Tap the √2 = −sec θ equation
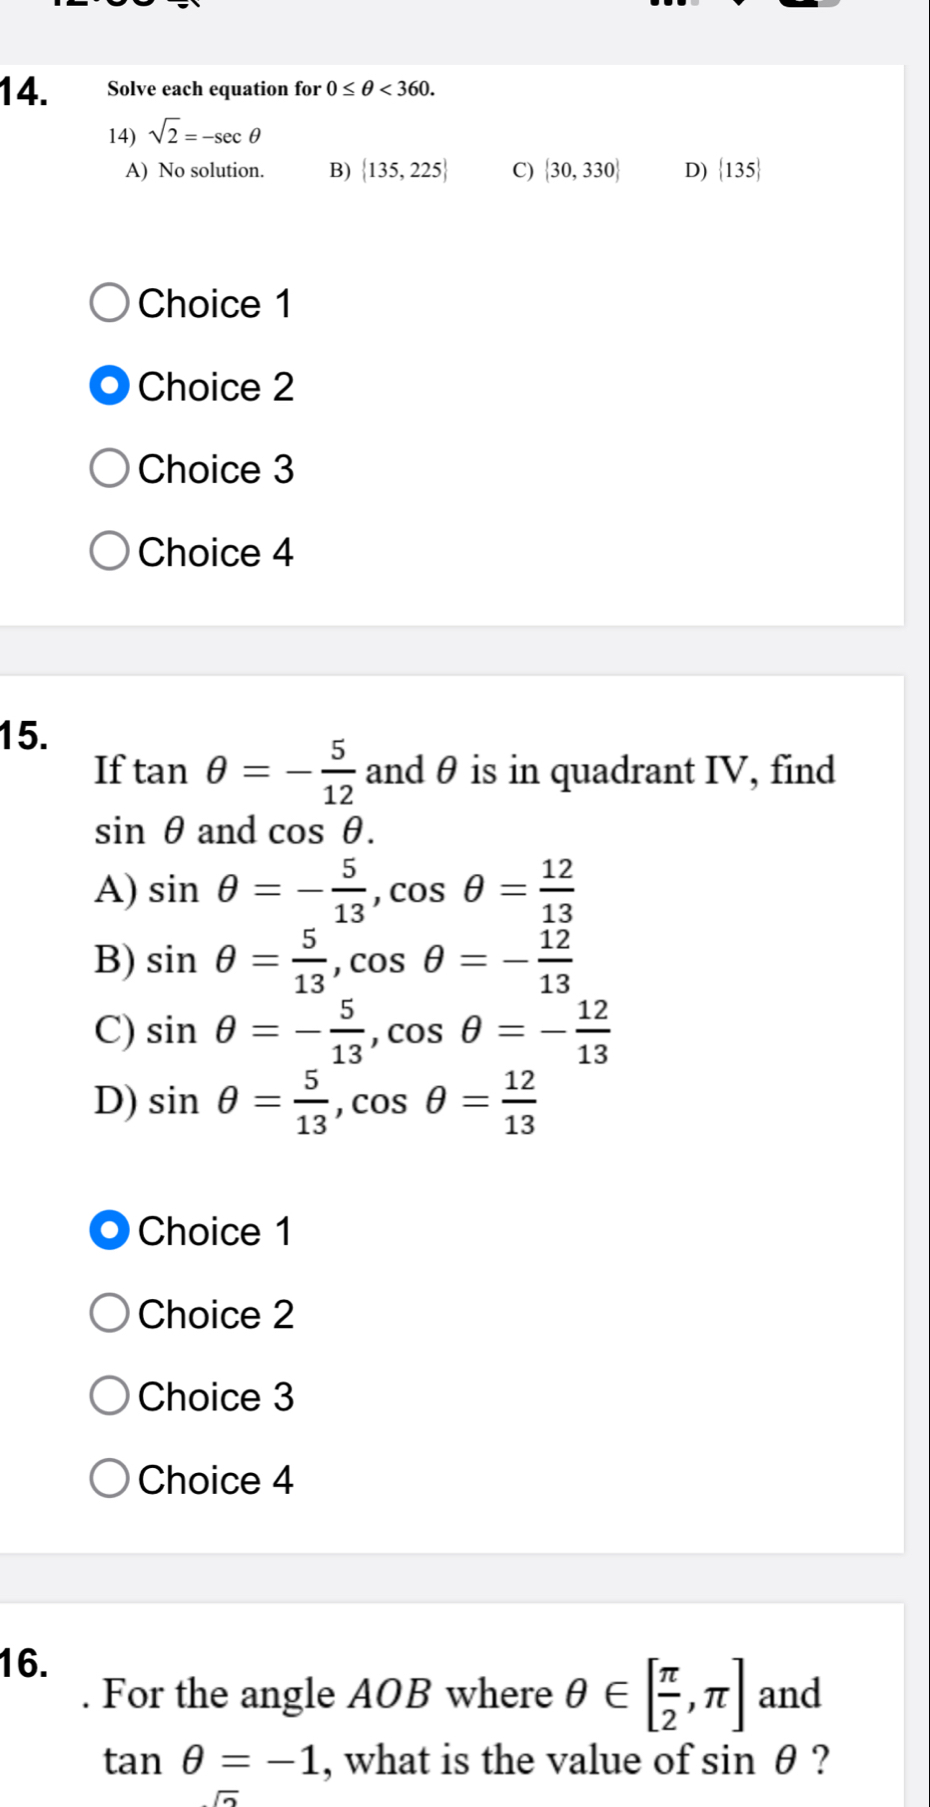This screenshot has height=1807, width=930. 204,133
